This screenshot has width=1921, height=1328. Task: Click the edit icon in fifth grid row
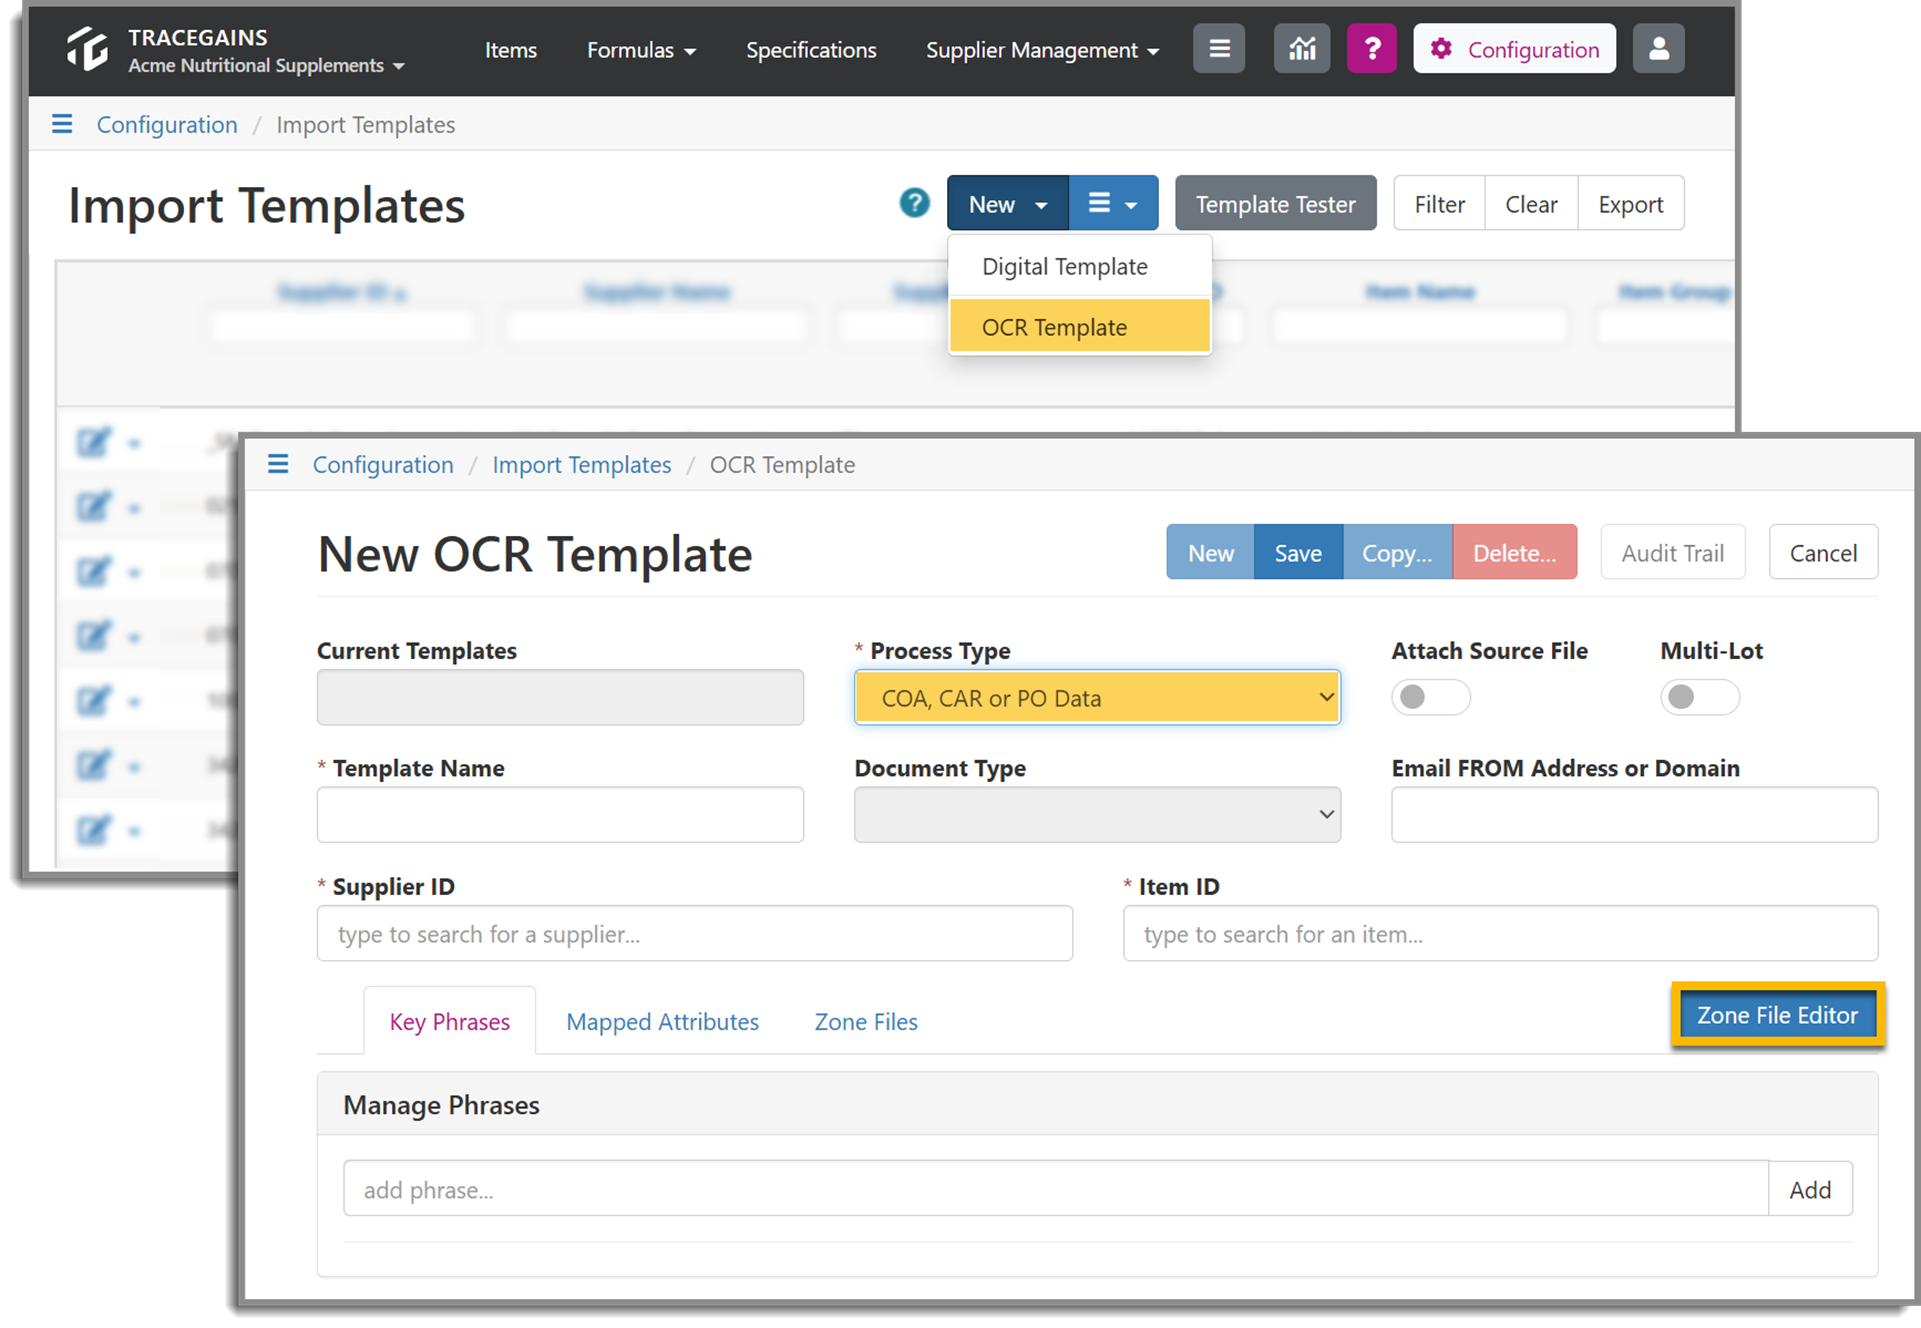coord(93,701)
